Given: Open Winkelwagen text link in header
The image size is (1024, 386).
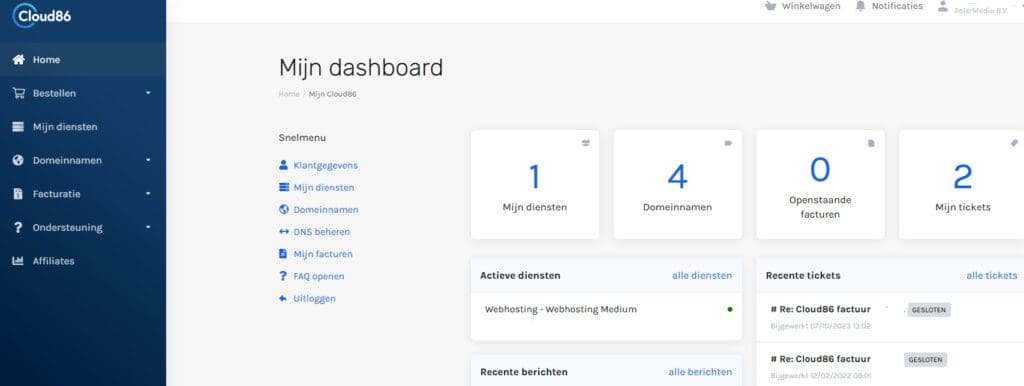Looking at the screenshot, I should [x=811, y=6].
